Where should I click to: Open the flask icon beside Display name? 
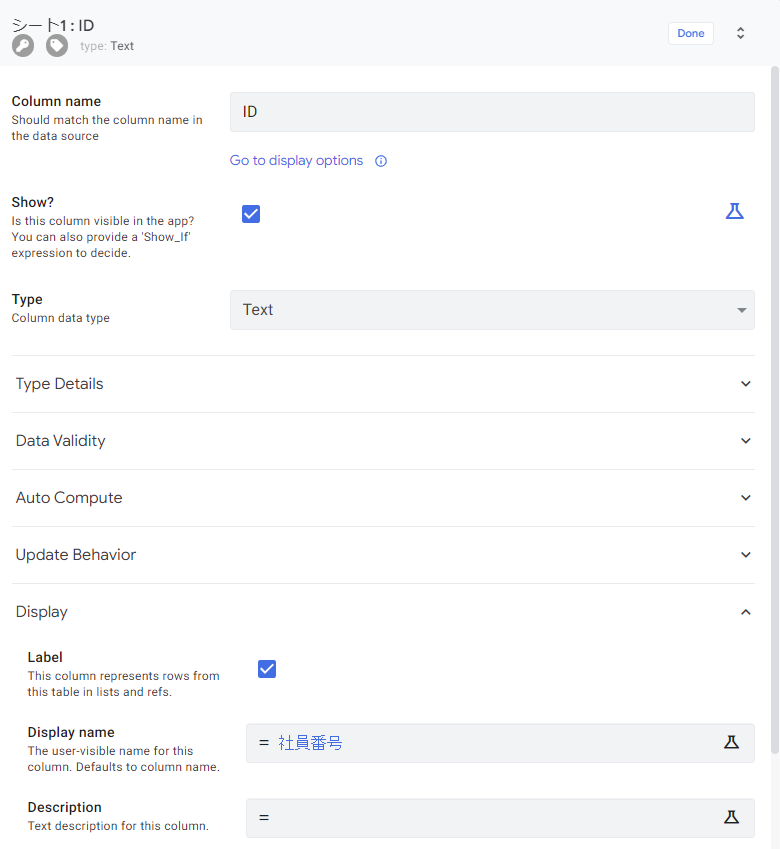tap(731, 742)
